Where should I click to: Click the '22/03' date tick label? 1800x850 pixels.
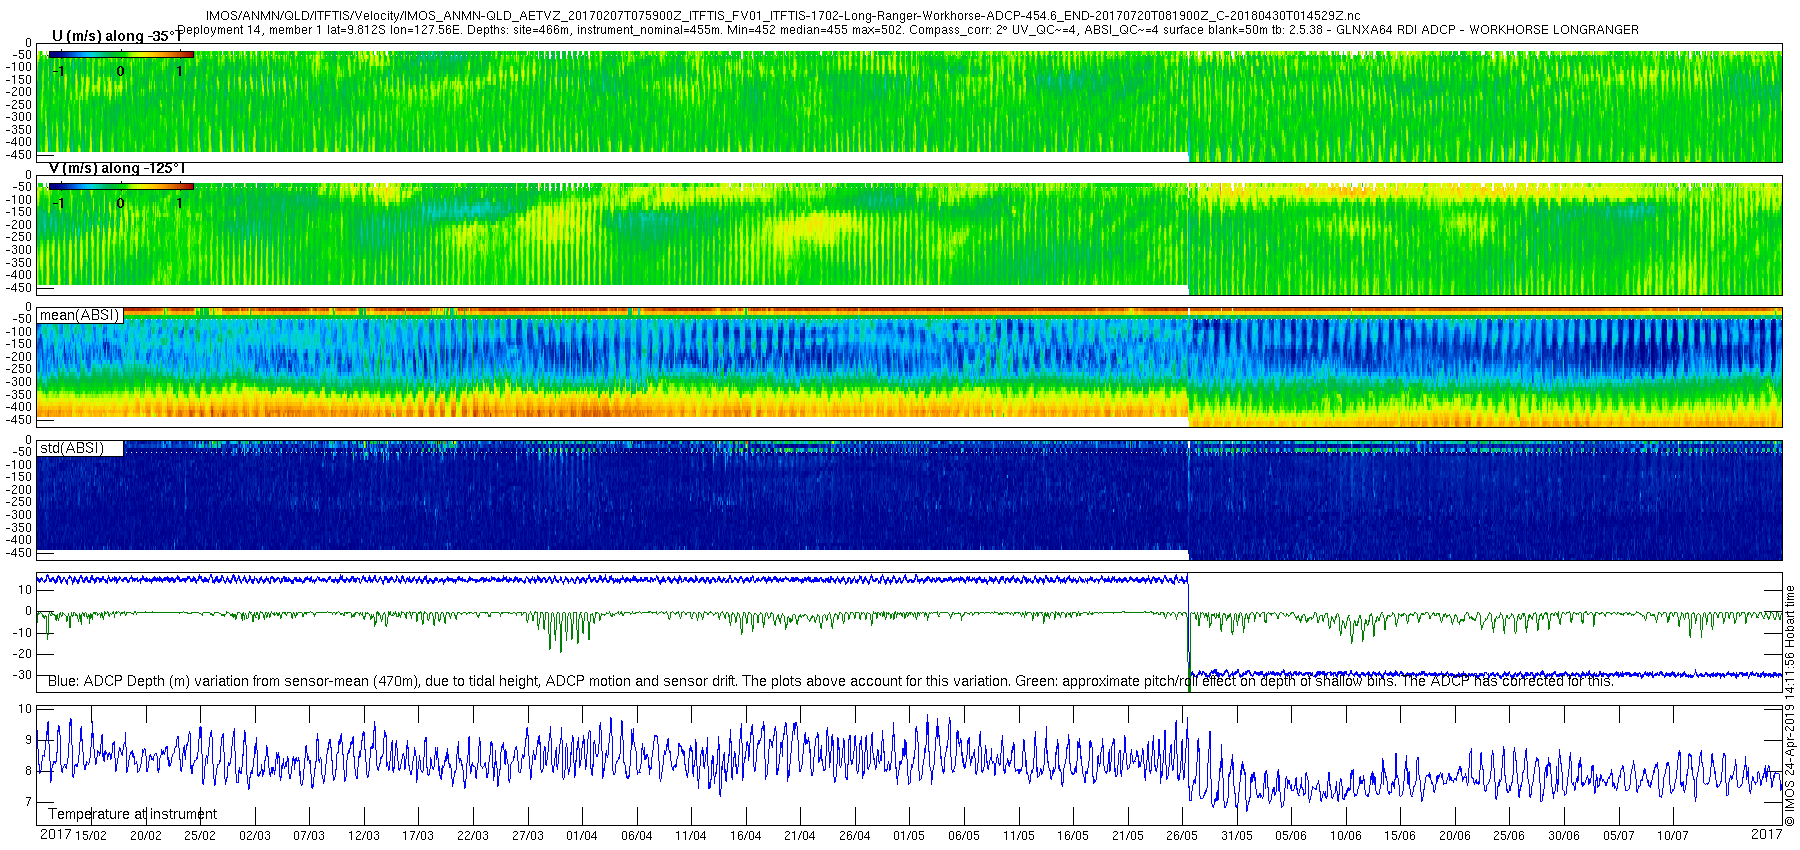tap(473, 835)
